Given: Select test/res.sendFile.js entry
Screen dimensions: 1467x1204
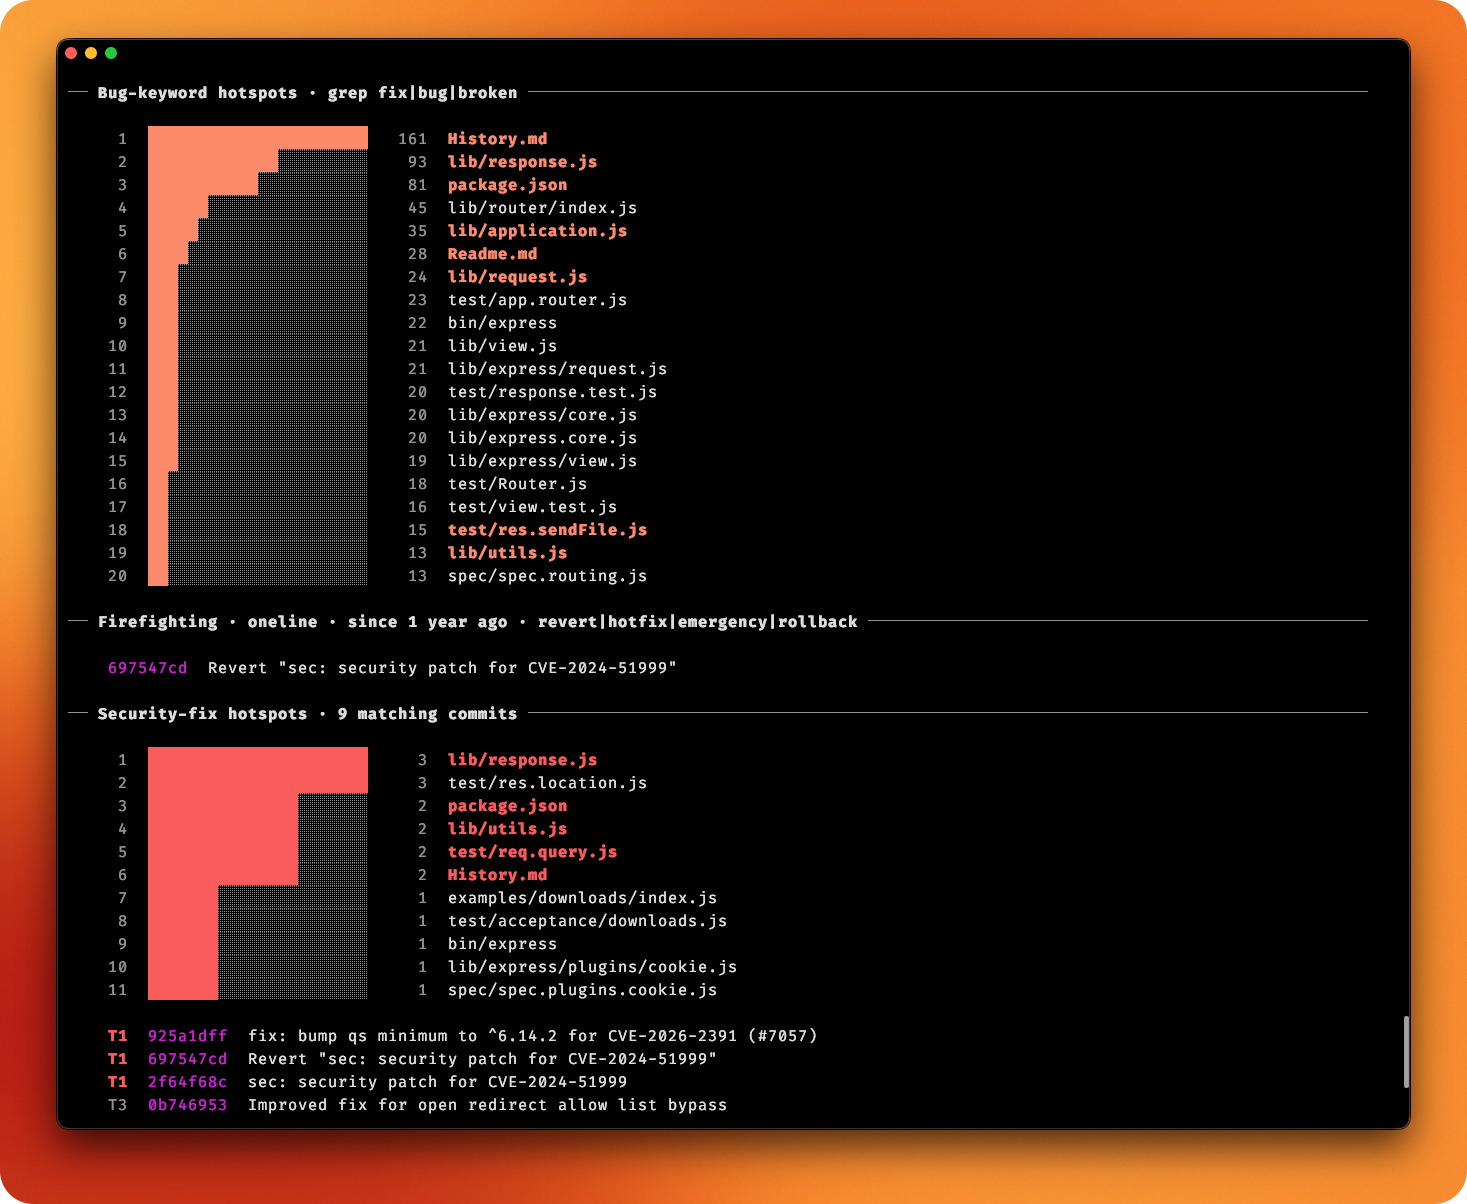Looking at the screenshot, I should (547, 530).
